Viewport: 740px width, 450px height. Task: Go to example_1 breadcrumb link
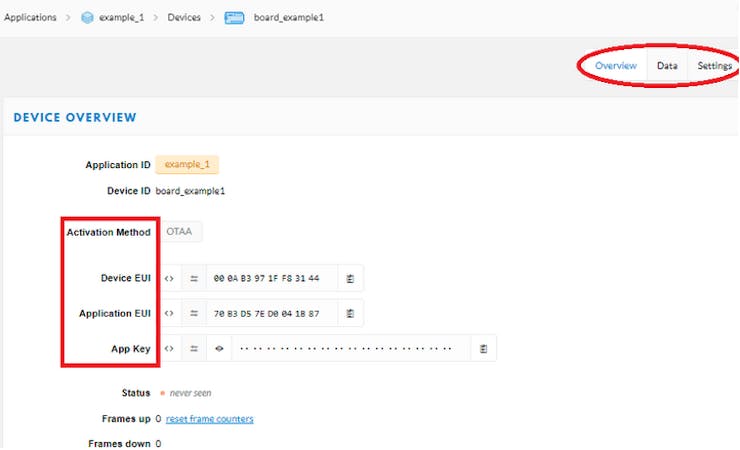(121, 17)
